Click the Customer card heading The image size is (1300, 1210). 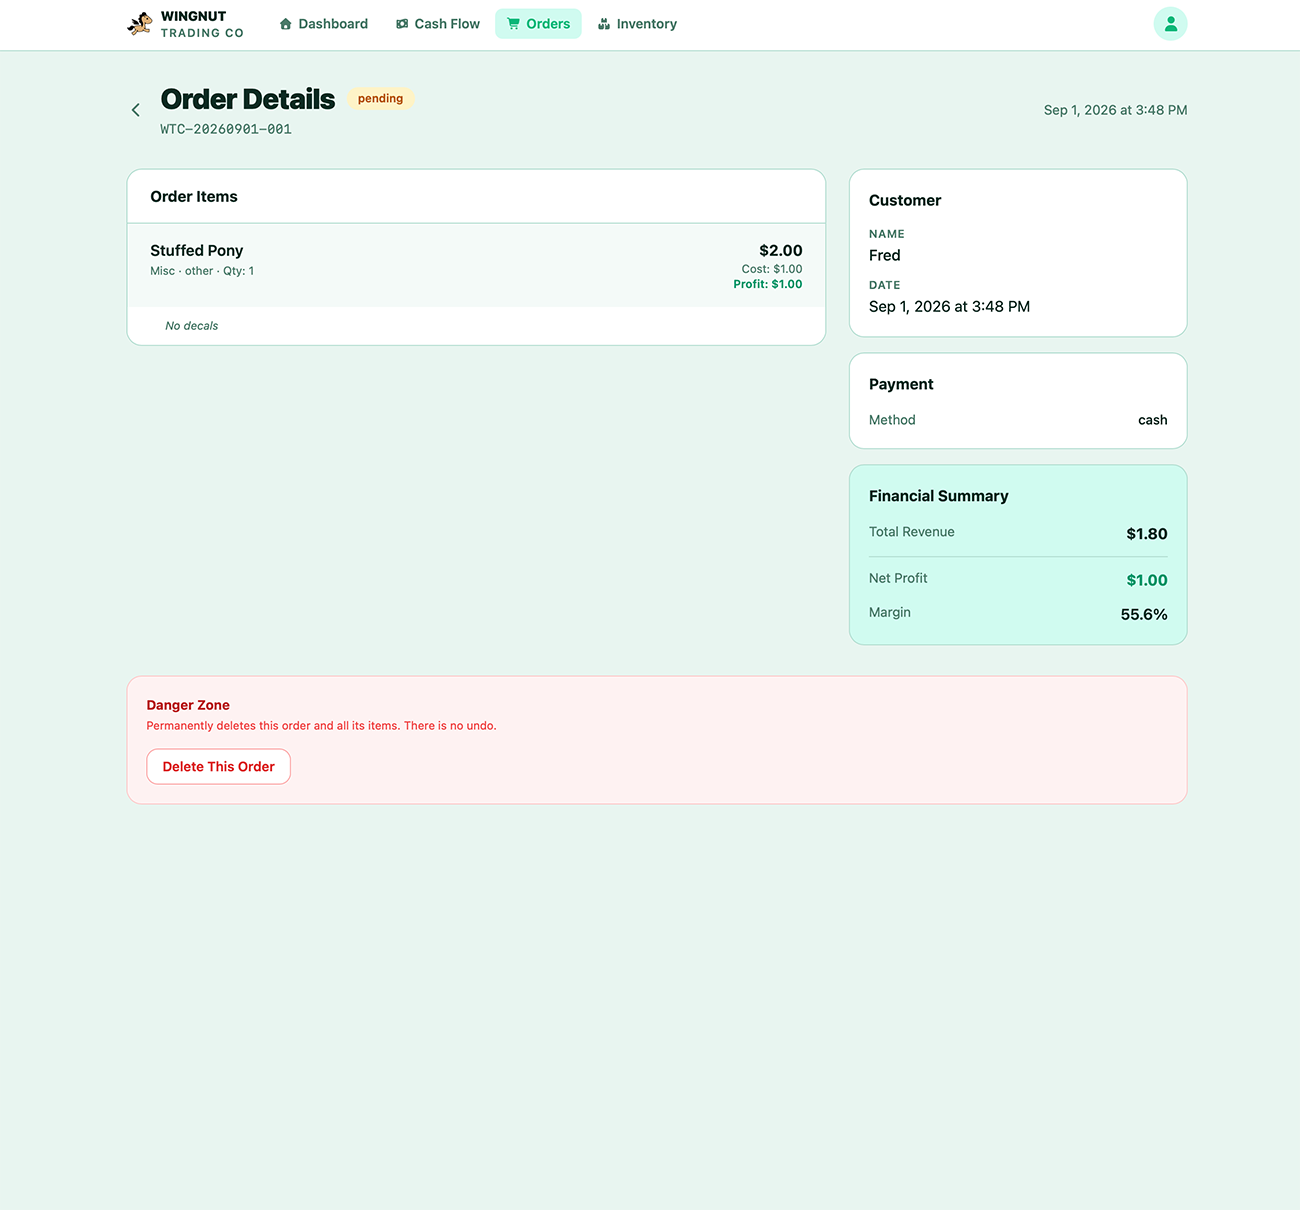[905, 200]
